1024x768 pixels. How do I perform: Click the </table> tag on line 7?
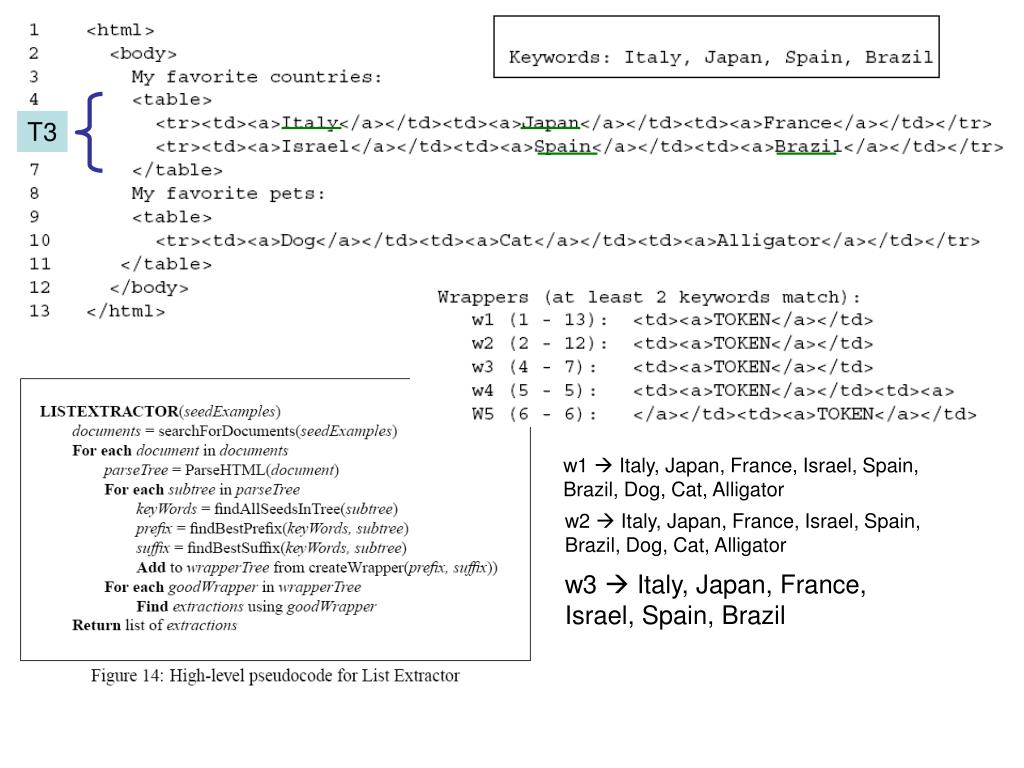pos(177,170)
